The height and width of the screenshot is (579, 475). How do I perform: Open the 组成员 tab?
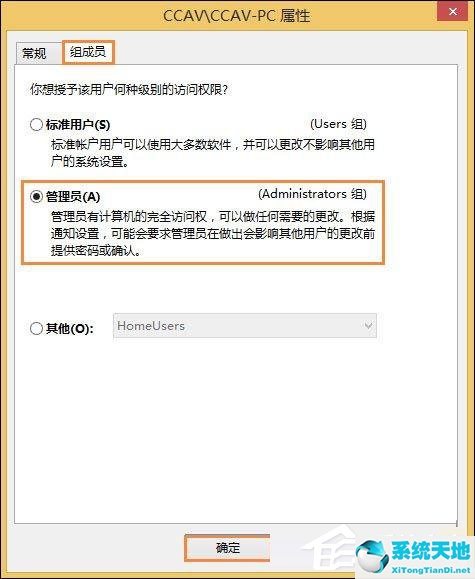[88, 52]
